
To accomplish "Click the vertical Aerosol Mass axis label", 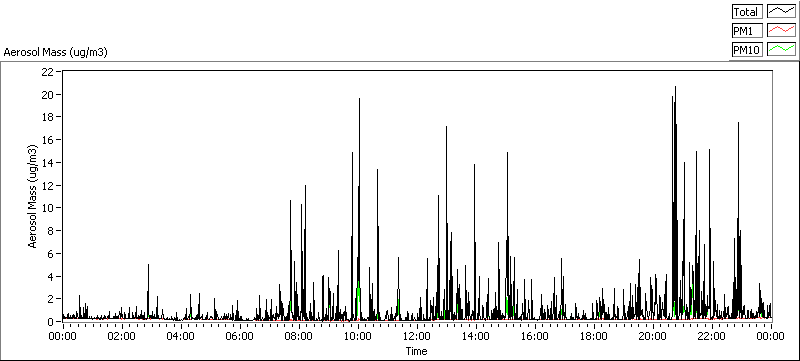I will [33, 197].
